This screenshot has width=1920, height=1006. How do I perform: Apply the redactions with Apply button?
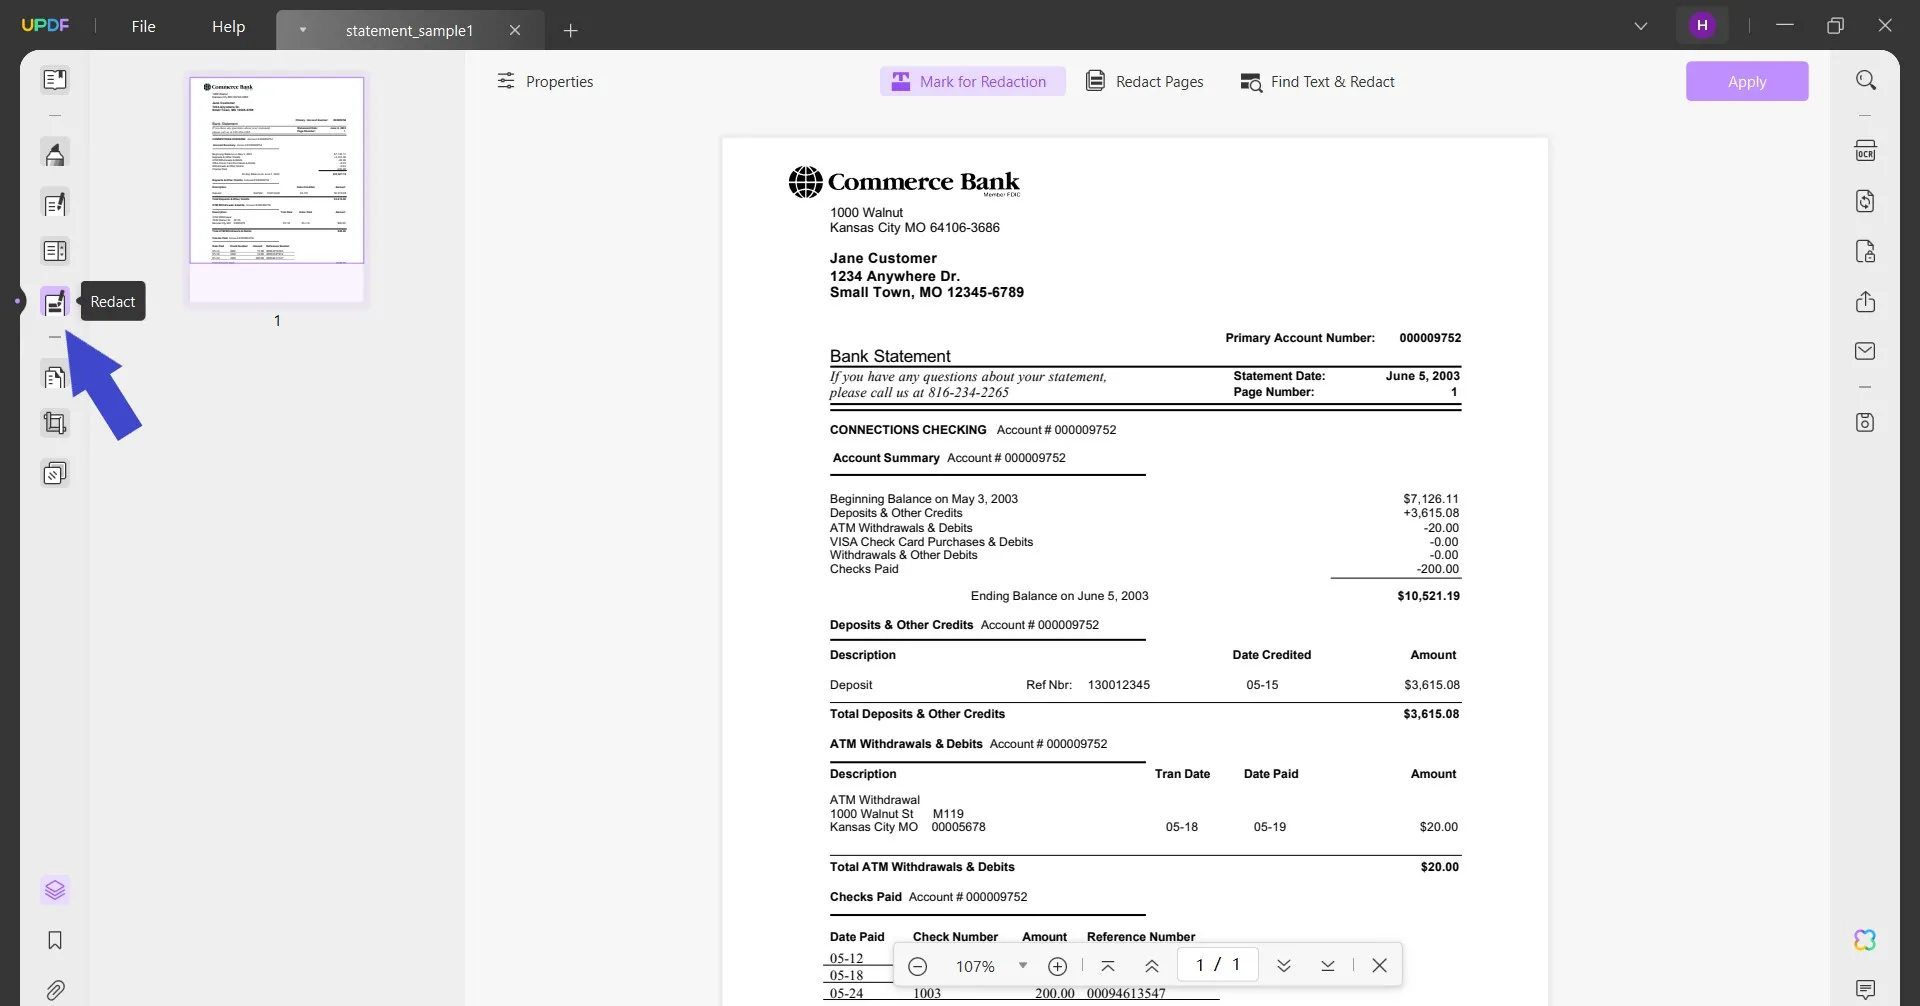click(x=1747, y=81)
